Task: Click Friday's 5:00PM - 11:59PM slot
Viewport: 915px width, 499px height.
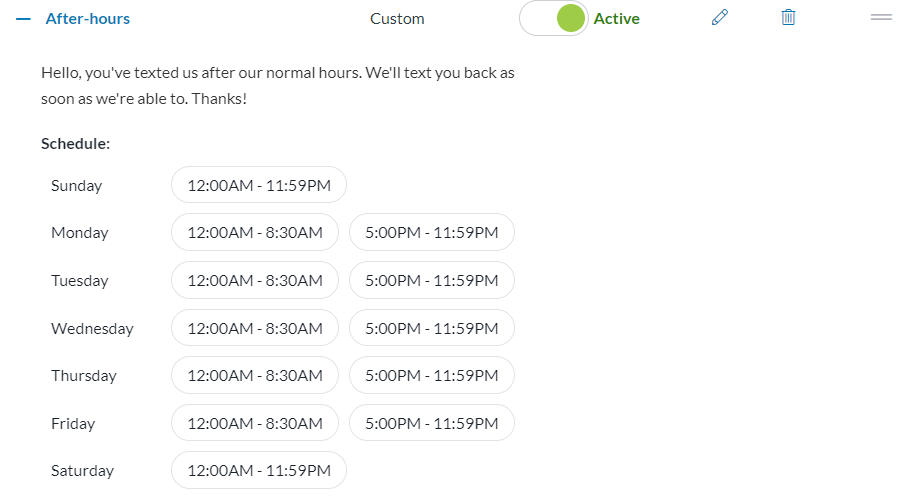Action: point(431,423)
